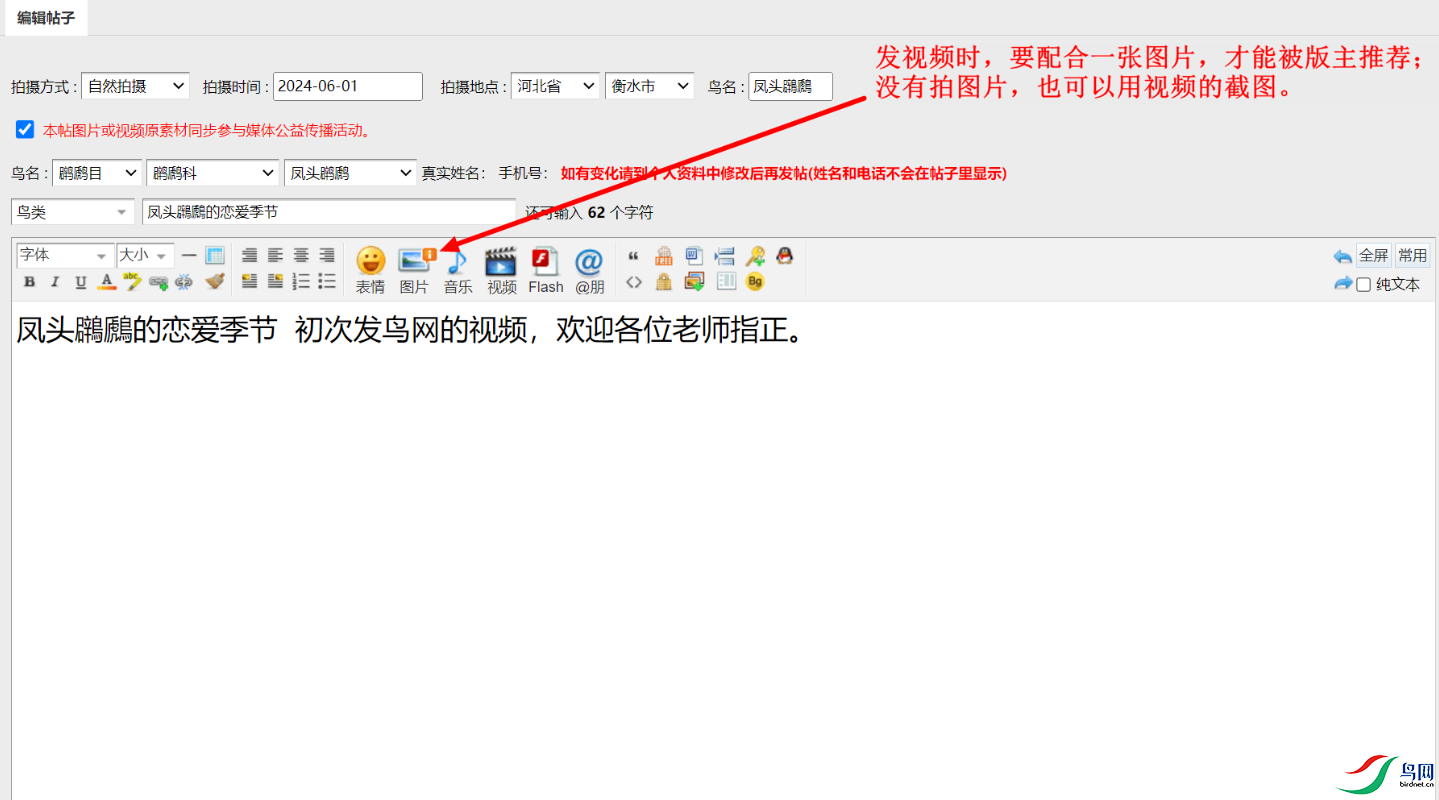Viewport: 1439px width, 800px height.
Task: Insert a 视频 video into the post
Action: pyautogui.click(x=501, y=270)
